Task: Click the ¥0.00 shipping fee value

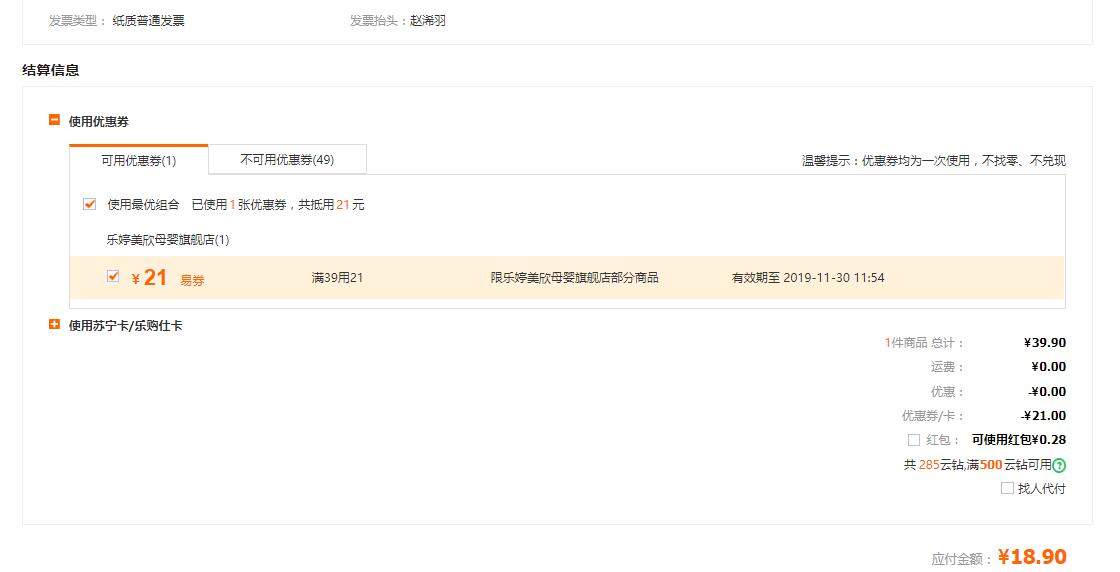Action: (x=1049, y=367)
